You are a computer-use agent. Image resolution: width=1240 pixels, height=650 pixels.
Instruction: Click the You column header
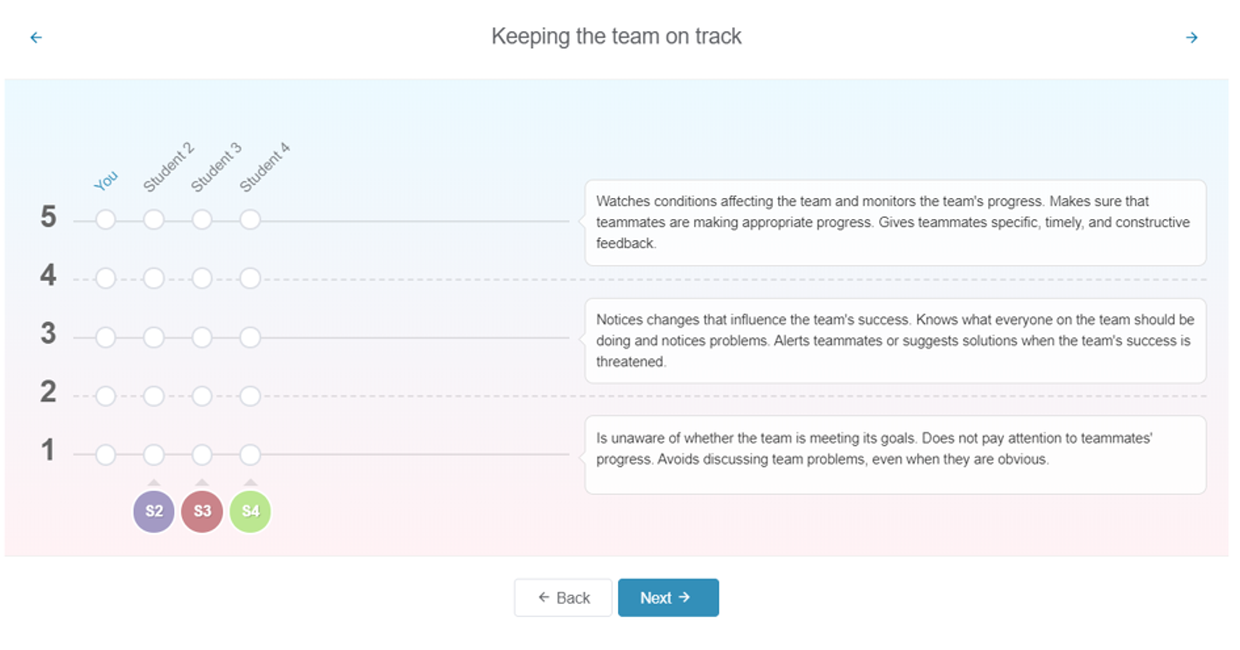[x=106, y=181]
